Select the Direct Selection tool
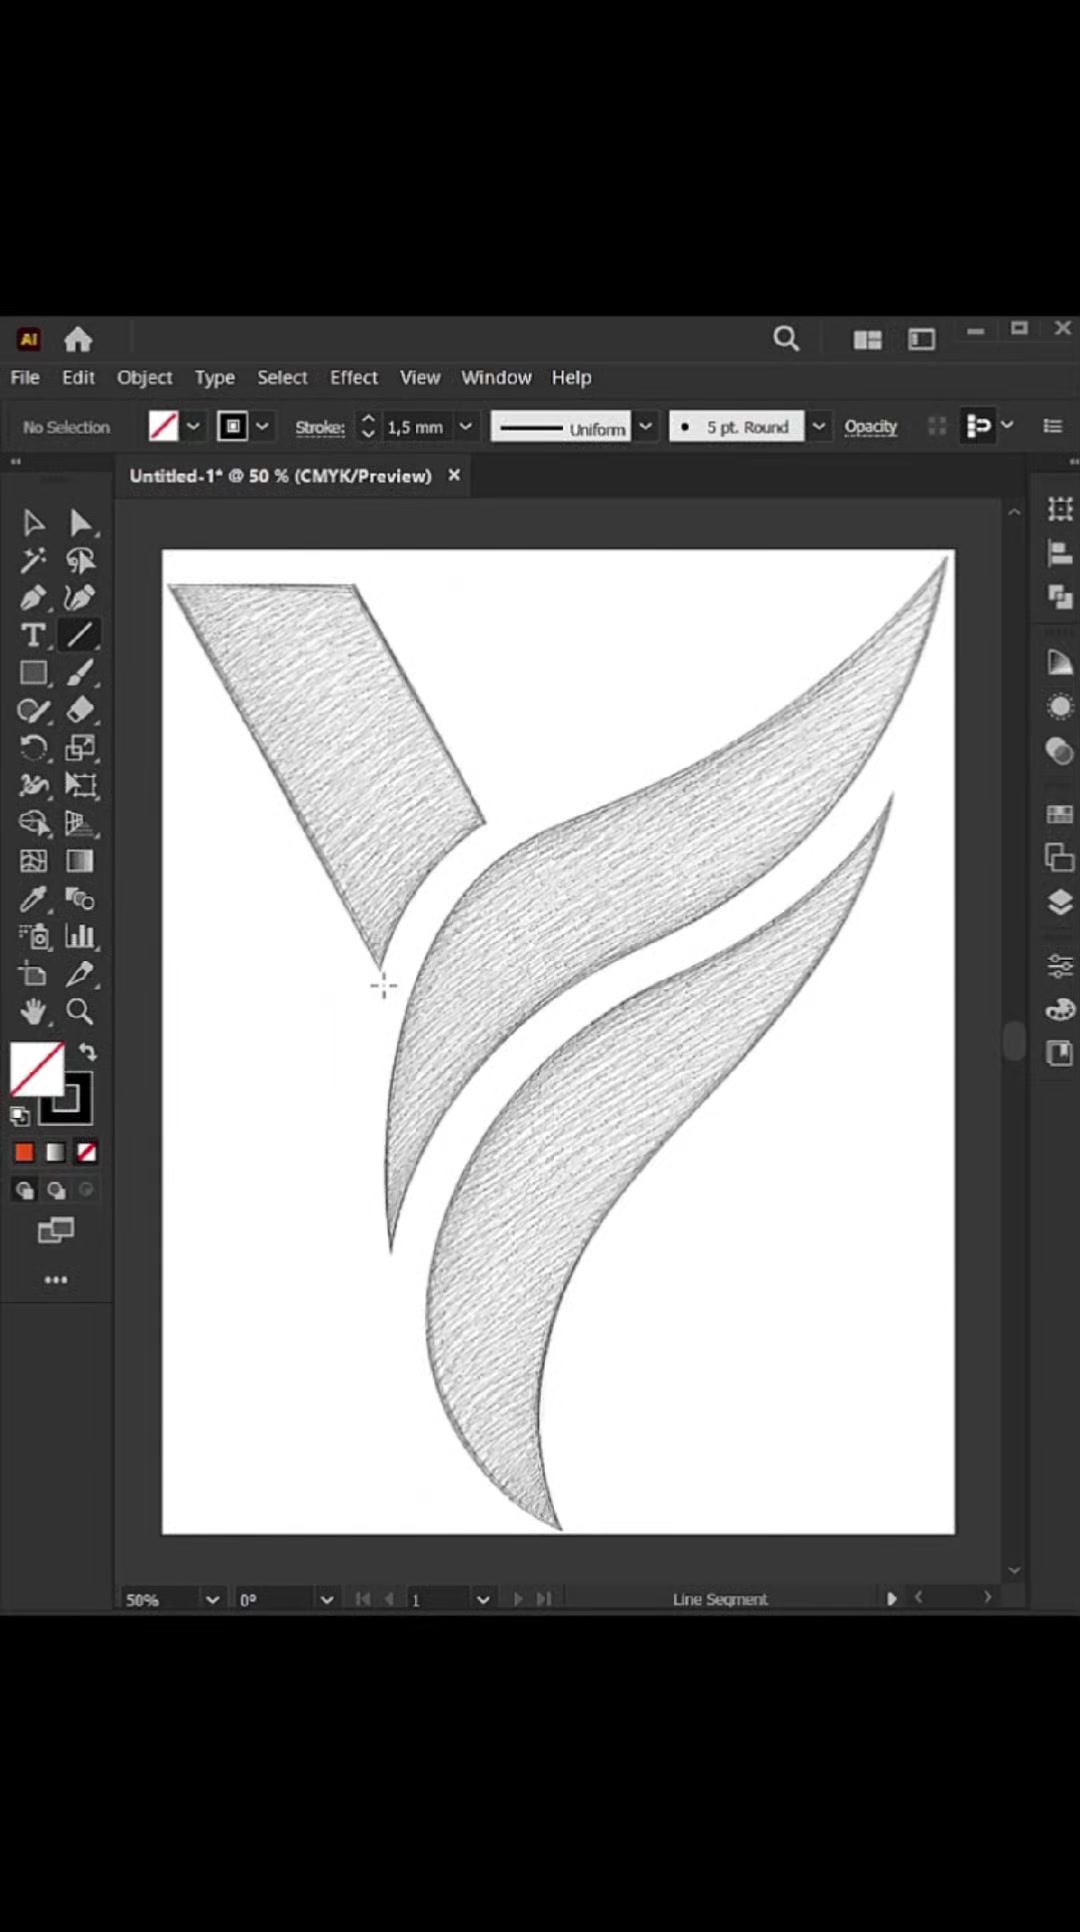The width and height of the screenshot is (1080, 1932). (80, 523)
